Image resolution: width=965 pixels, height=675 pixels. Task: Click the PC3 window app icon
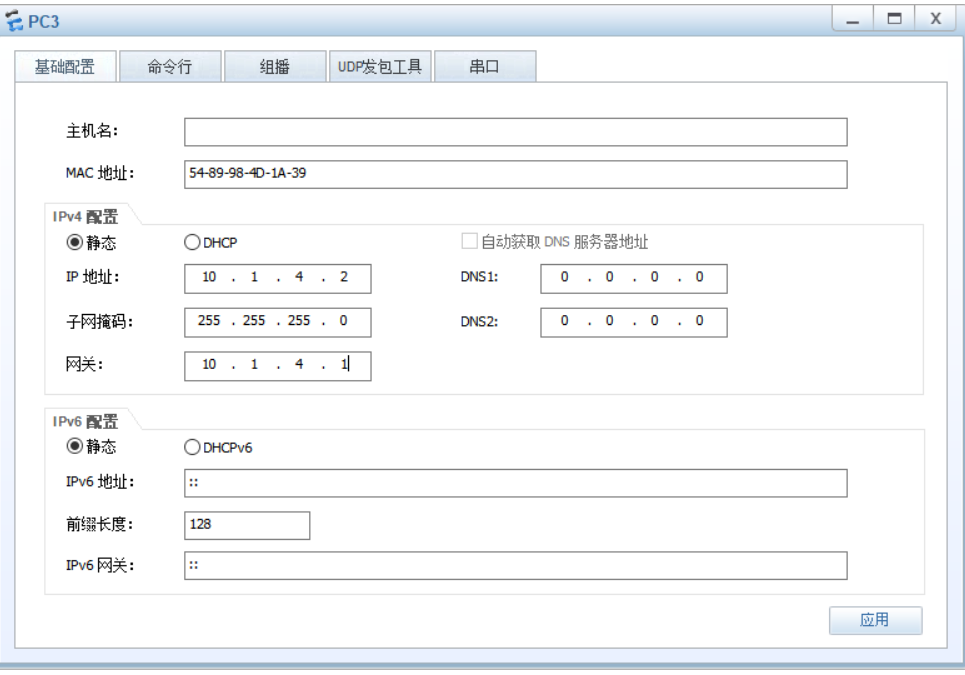tap(14, 21)
